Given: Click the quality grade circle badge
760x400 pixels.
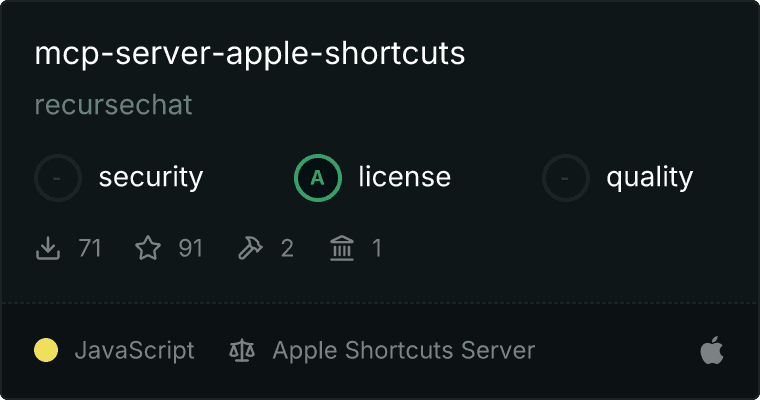Looking at the screenshot, I should pos(566,178).
